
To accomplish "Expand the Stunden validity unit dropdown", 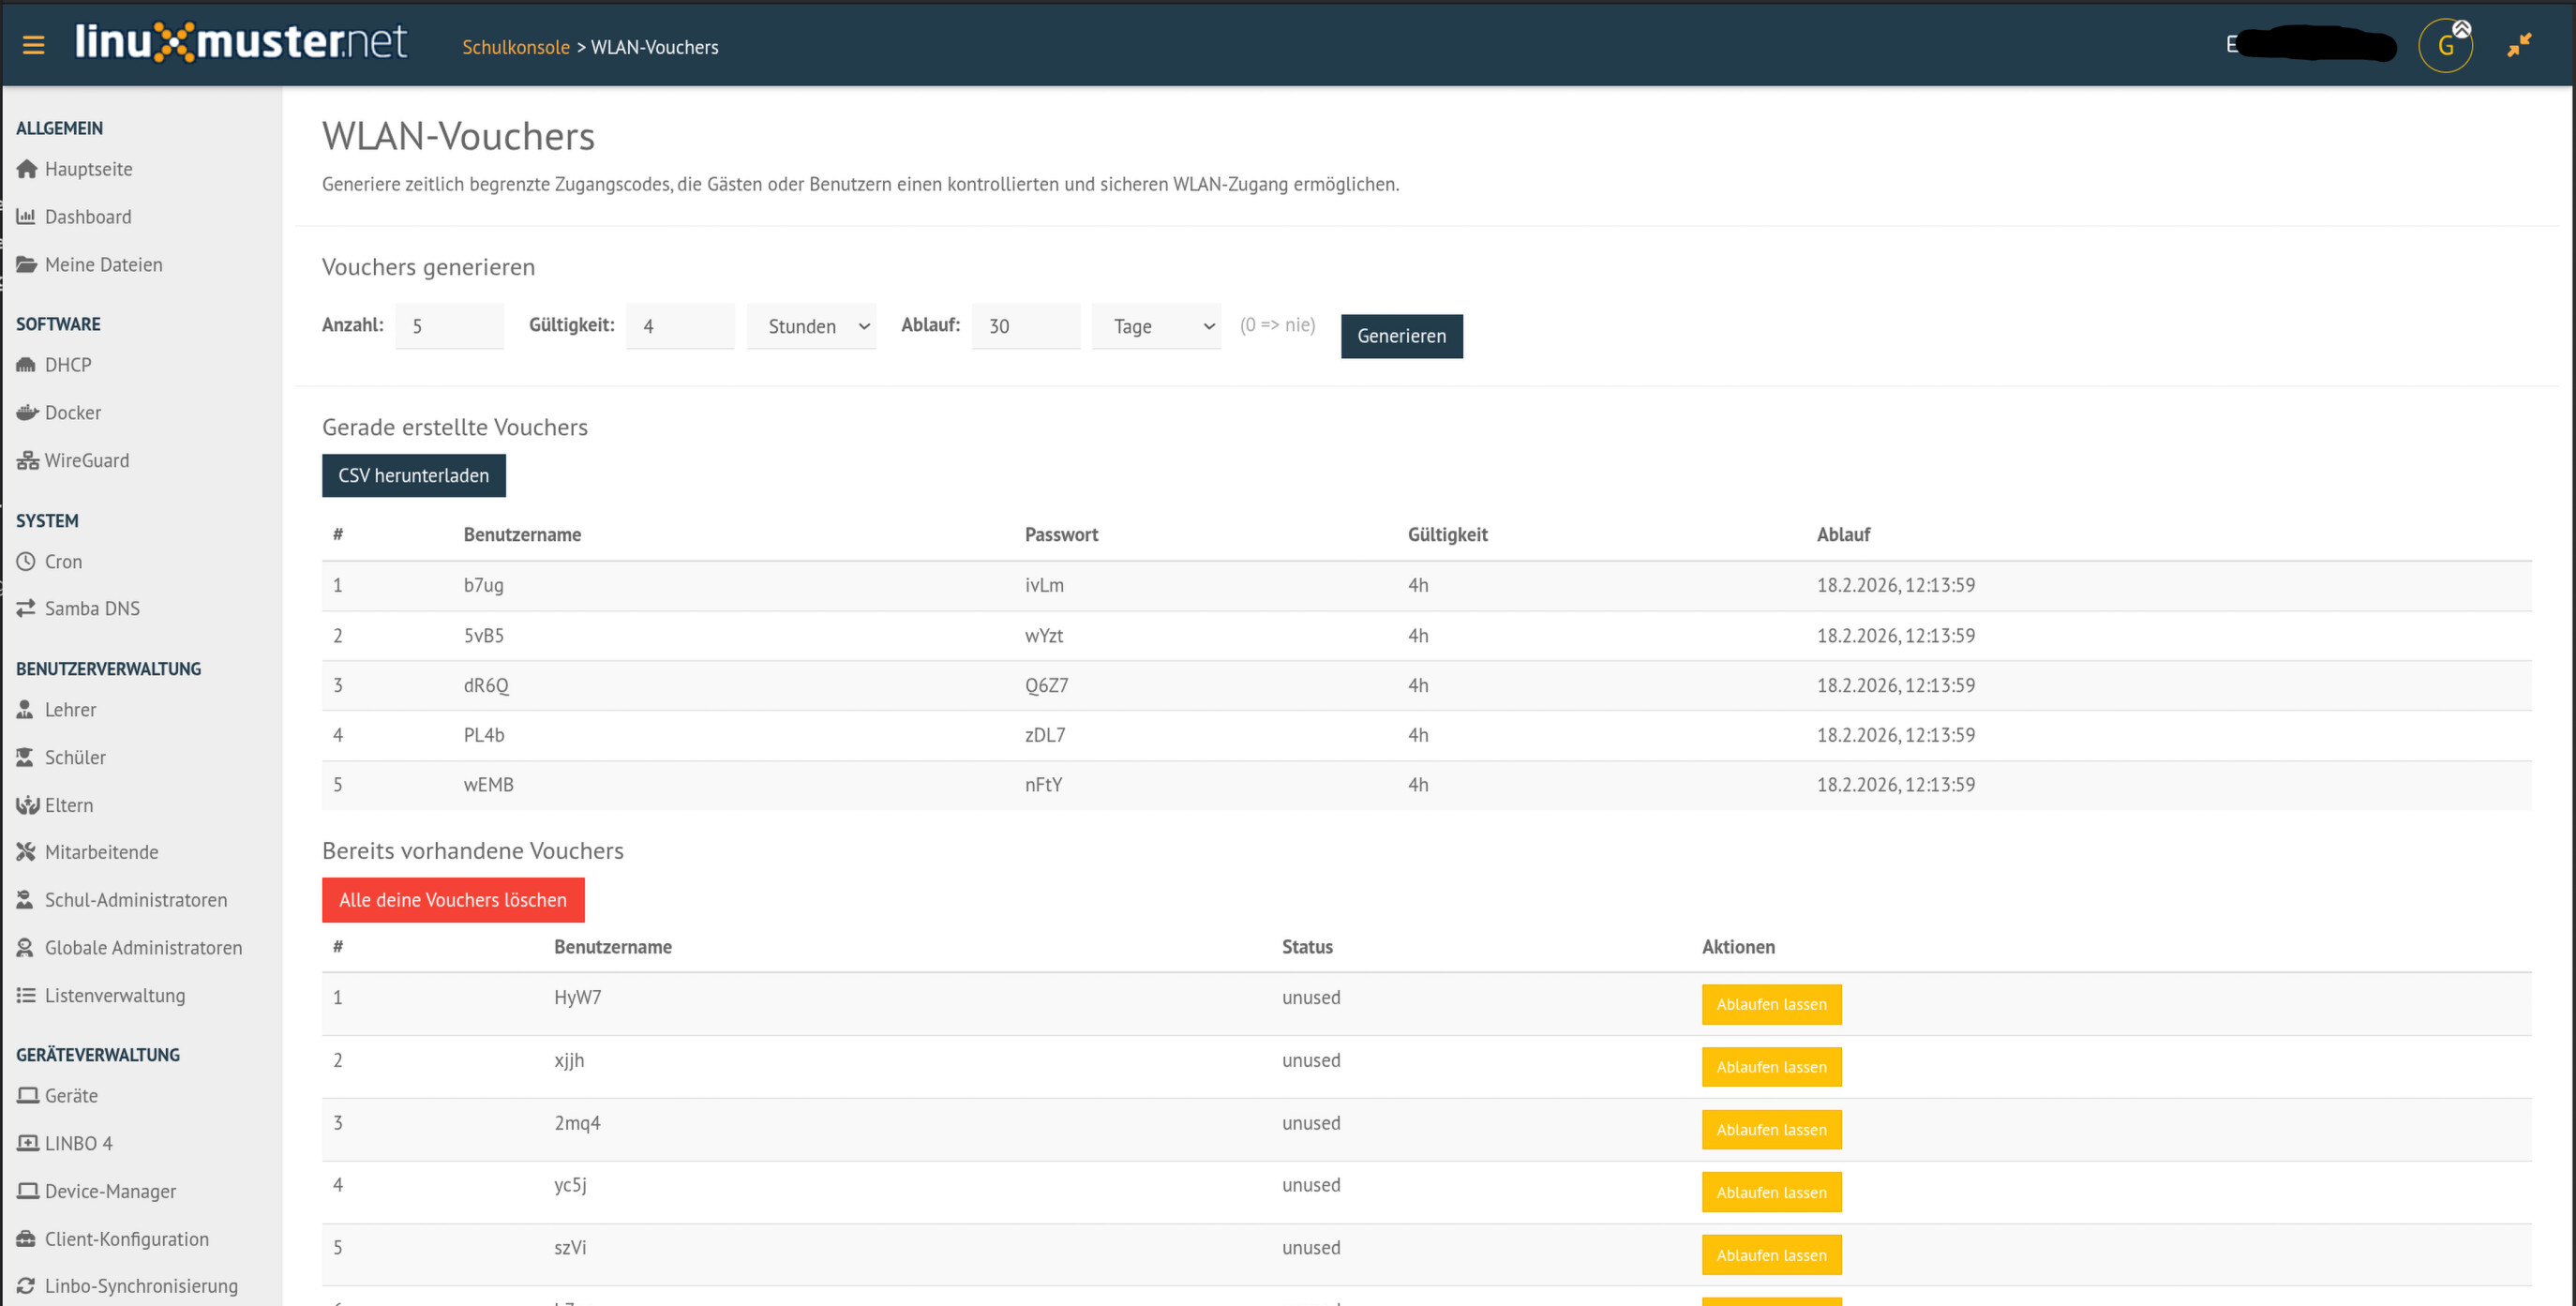I will [x=811, y=326].
